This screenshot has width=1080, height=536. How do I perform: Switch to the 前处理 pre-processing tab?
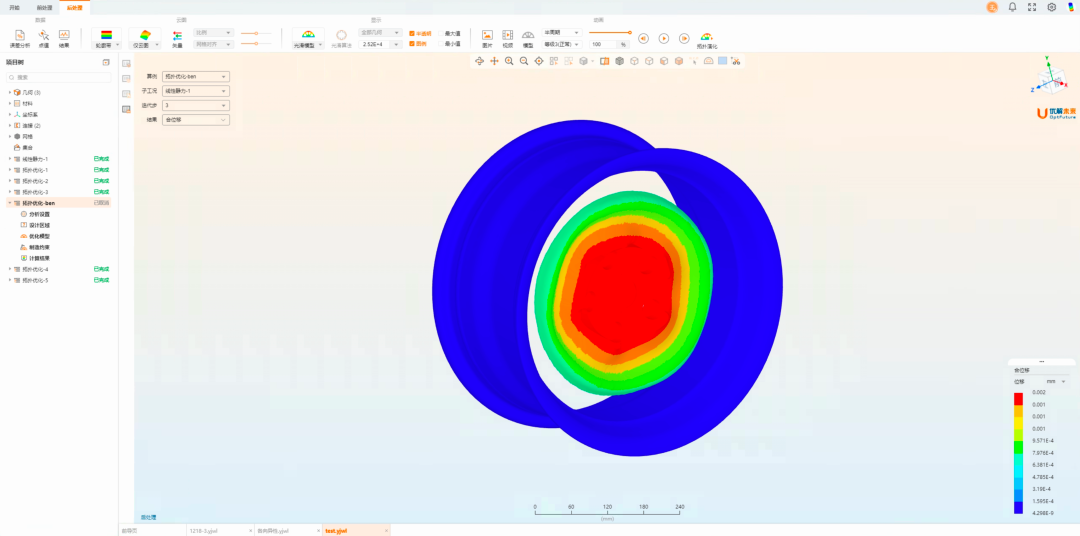click(x=44, y=7)
